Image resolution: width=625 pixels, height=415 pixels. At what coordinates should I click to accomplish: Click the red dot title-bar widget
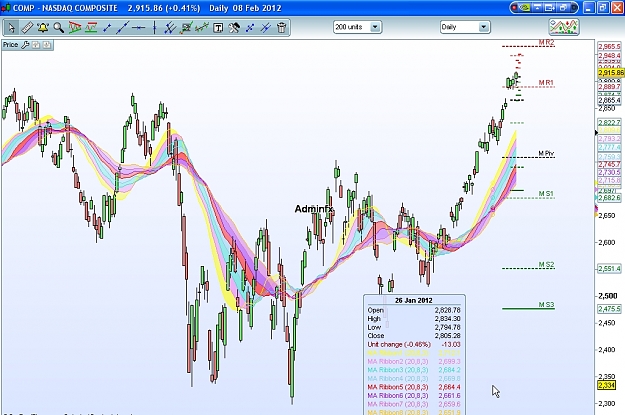coord(515,8)
